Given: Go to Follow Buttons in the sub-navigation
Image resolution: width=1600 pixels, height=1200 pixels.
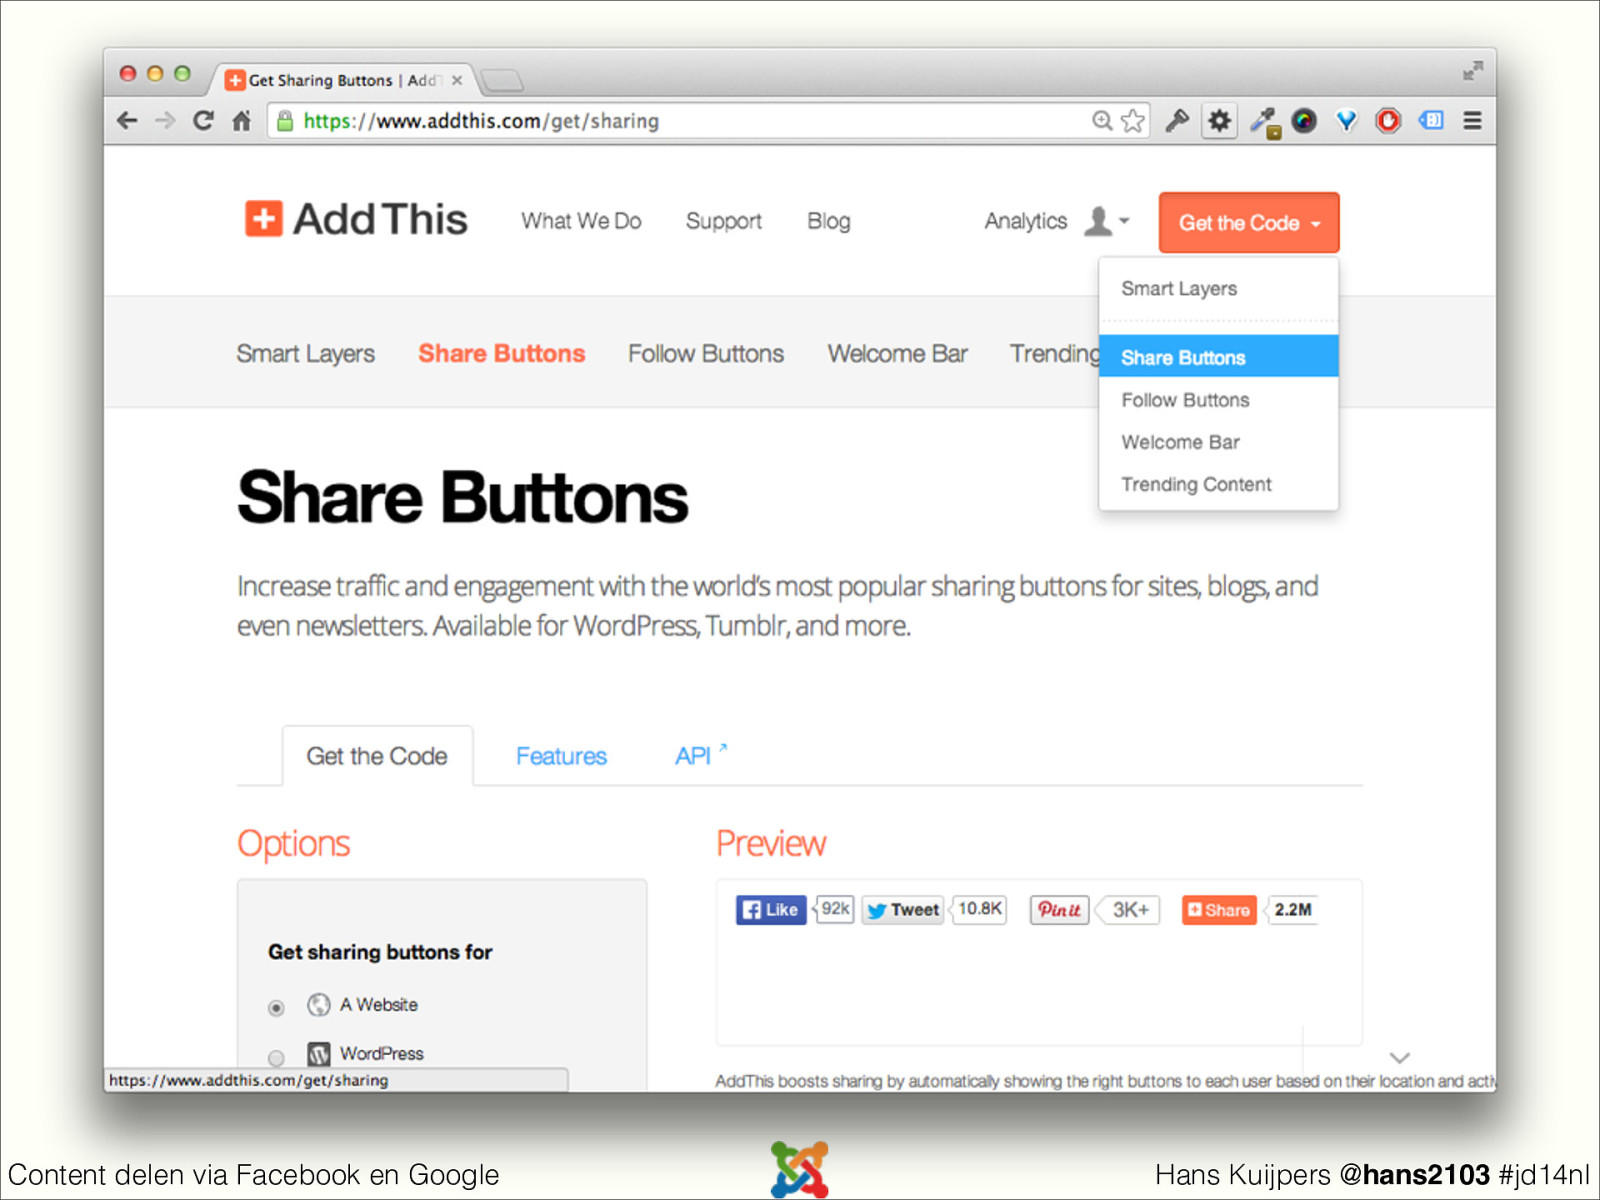Looking at the screenshot, I should click(706, 354).
